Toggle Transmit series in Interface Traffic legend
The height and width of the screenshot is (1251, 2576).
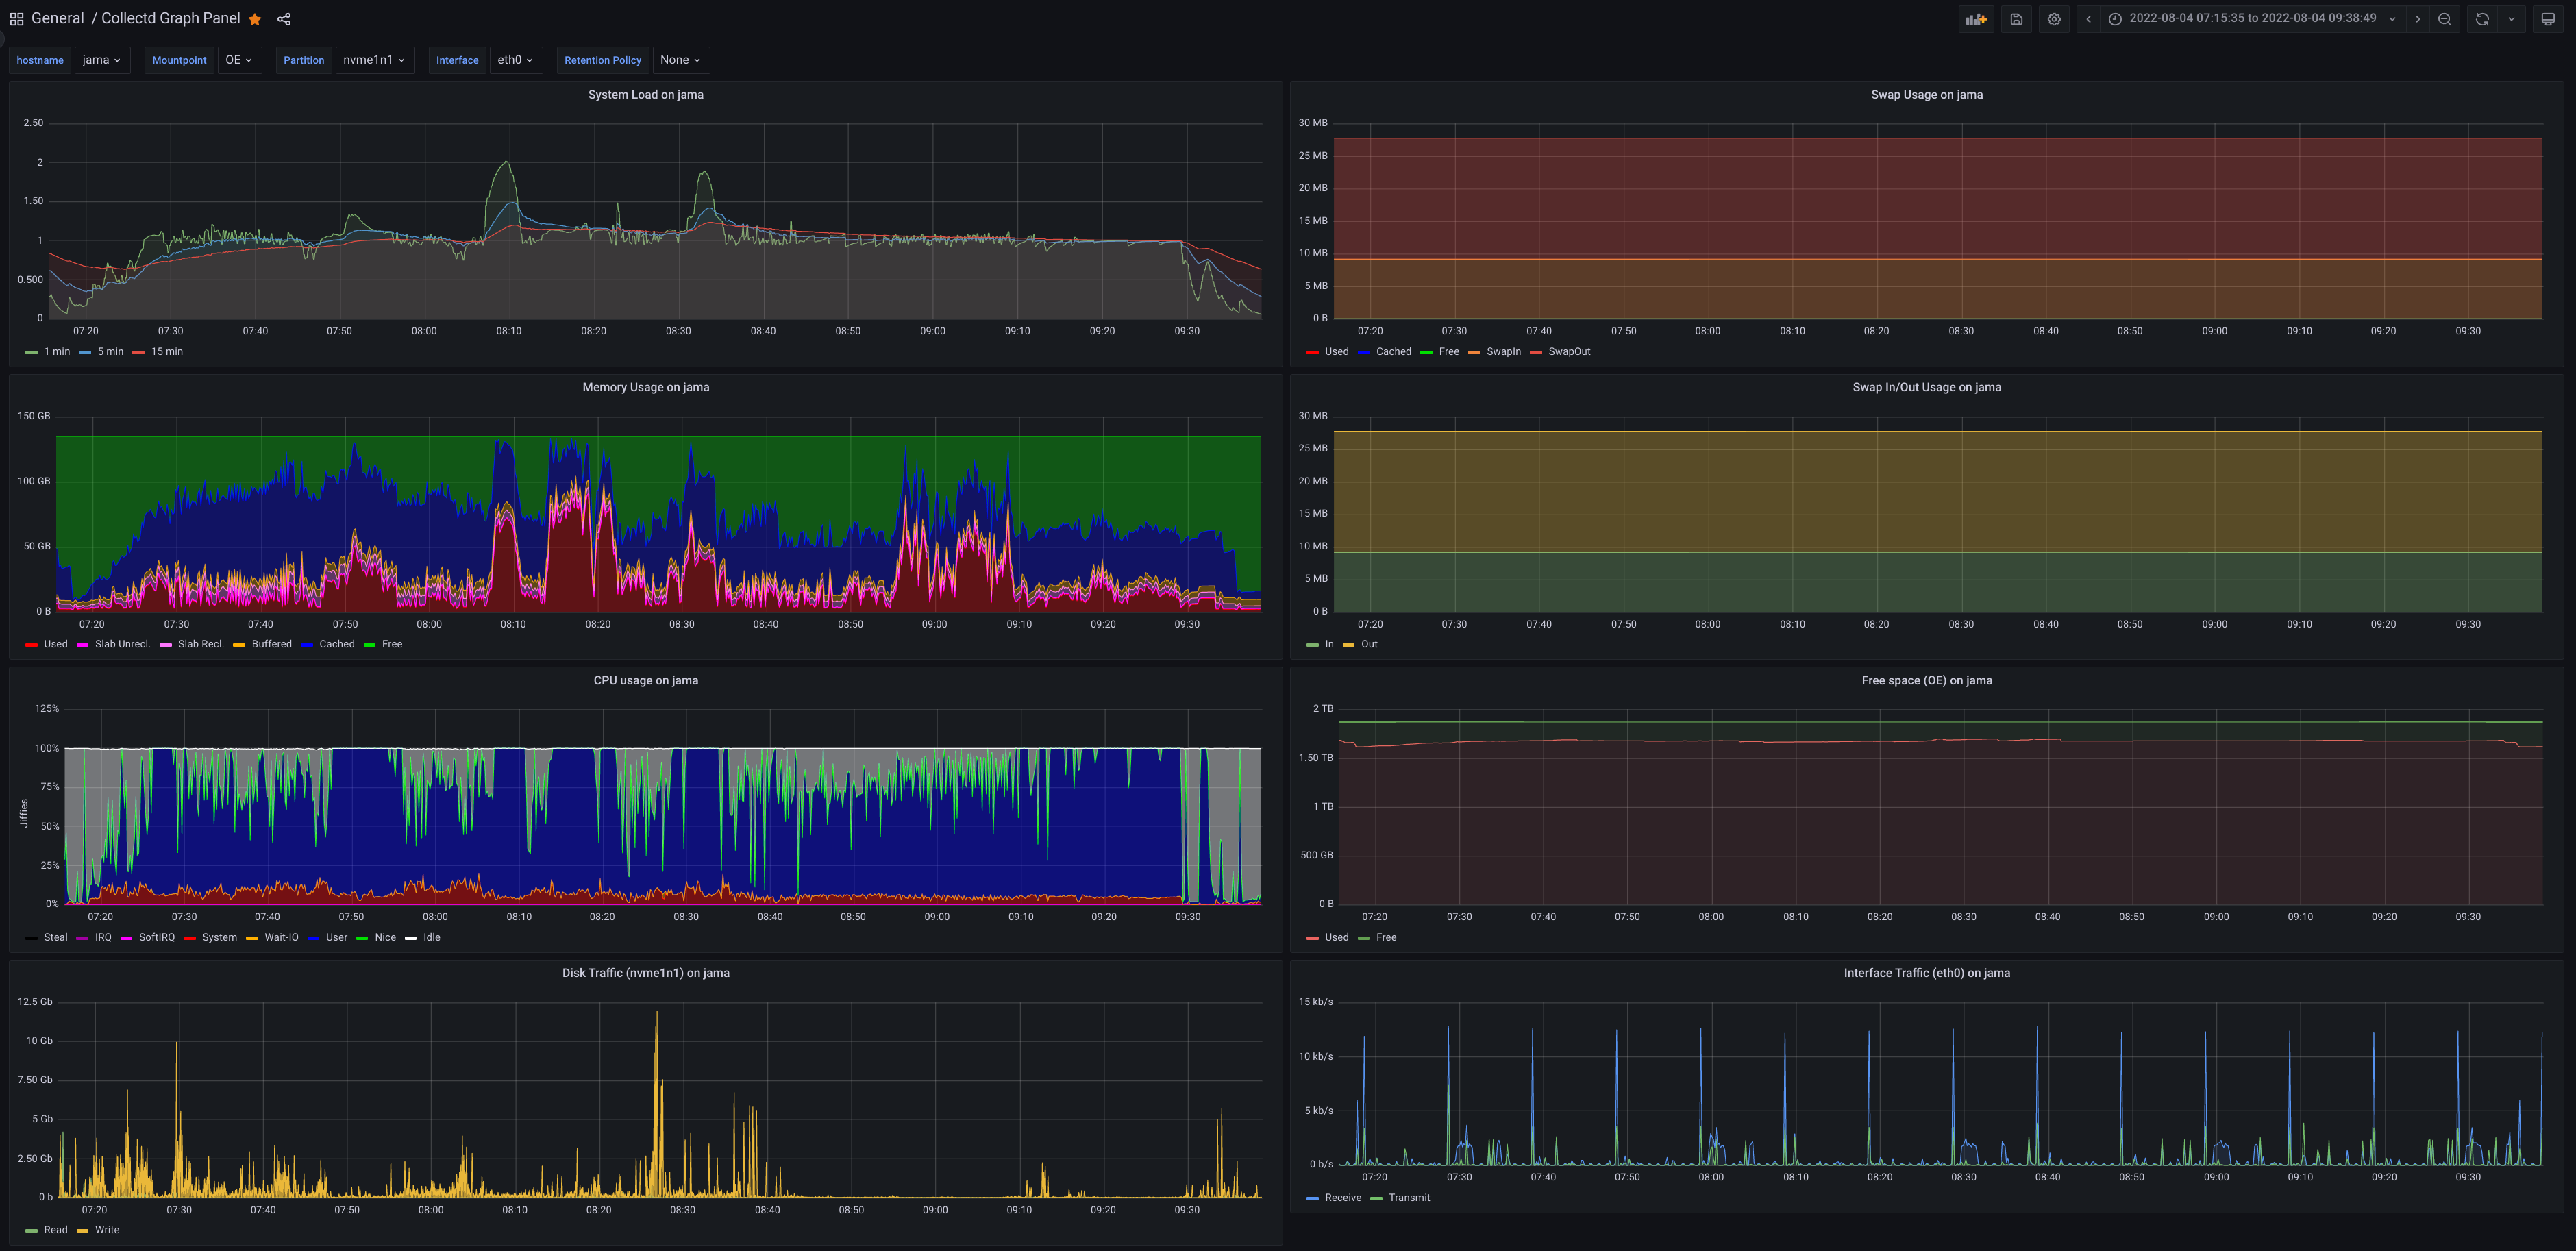pyautogui.click(x=1409, y=1198)
